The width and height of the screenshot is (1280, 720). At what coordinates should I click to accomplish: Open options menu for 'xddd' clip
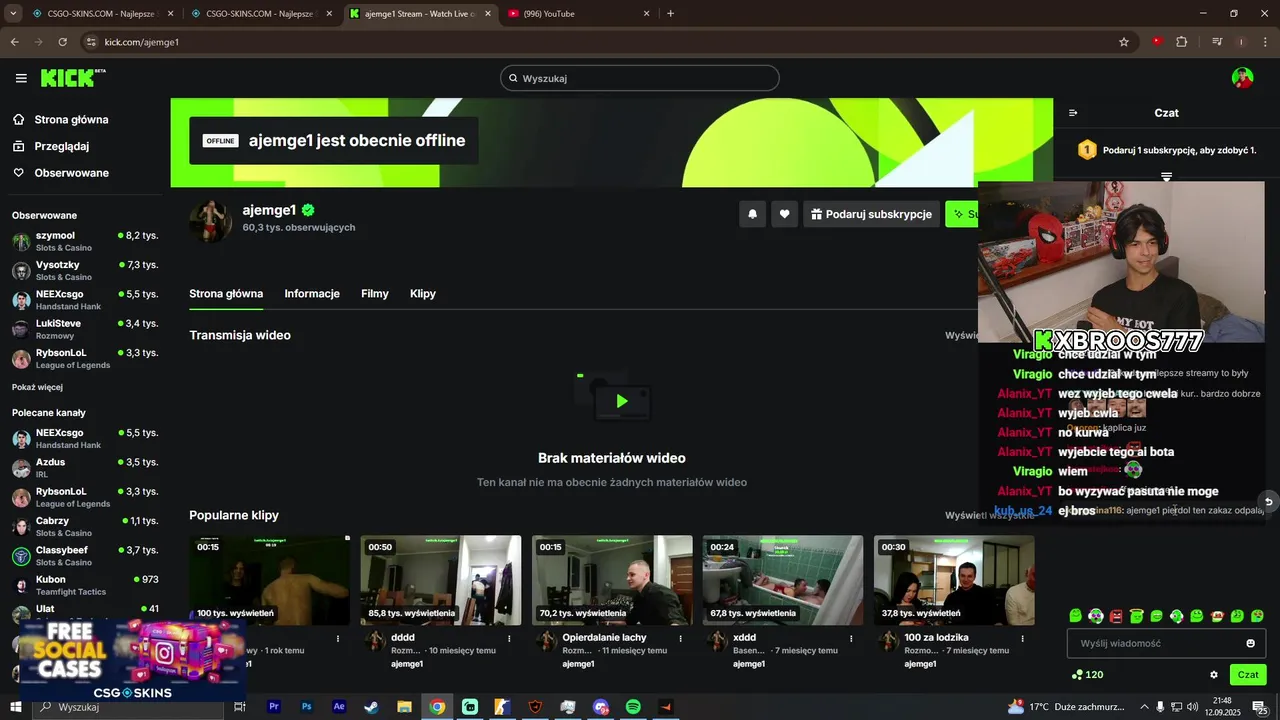click(852, 638)
